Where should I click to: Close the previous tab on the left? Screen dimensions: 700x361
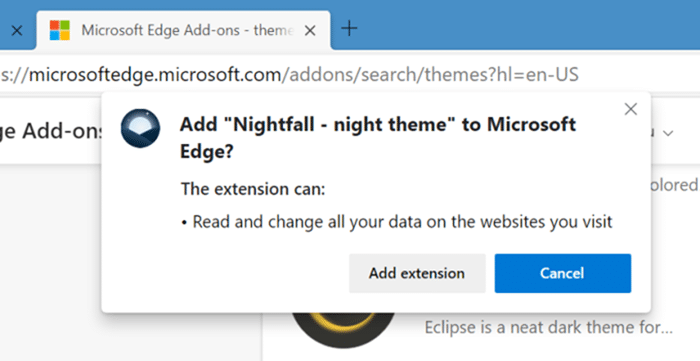click(17, 30)
